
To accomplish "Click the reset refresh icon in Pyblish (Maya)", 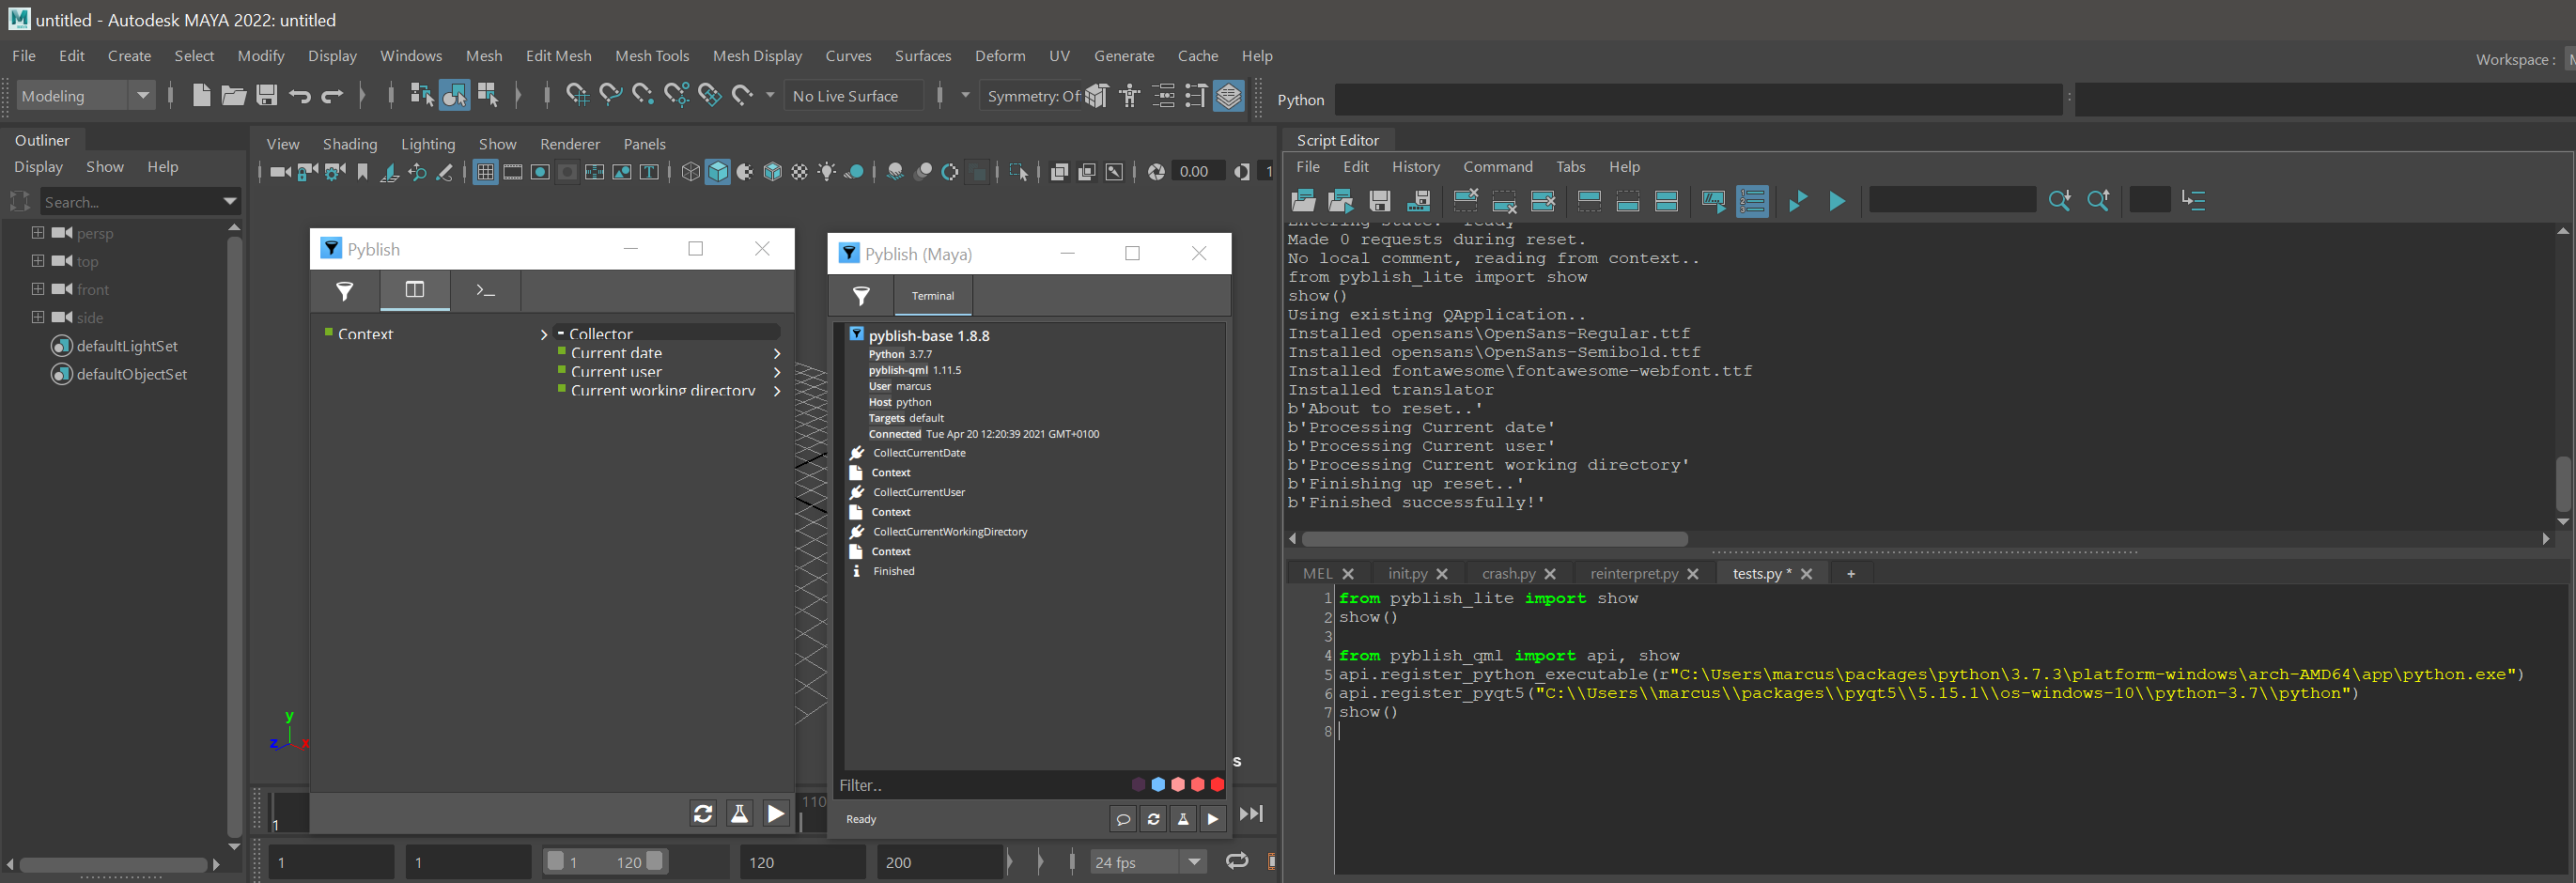I will click(x=1153, y=819).
